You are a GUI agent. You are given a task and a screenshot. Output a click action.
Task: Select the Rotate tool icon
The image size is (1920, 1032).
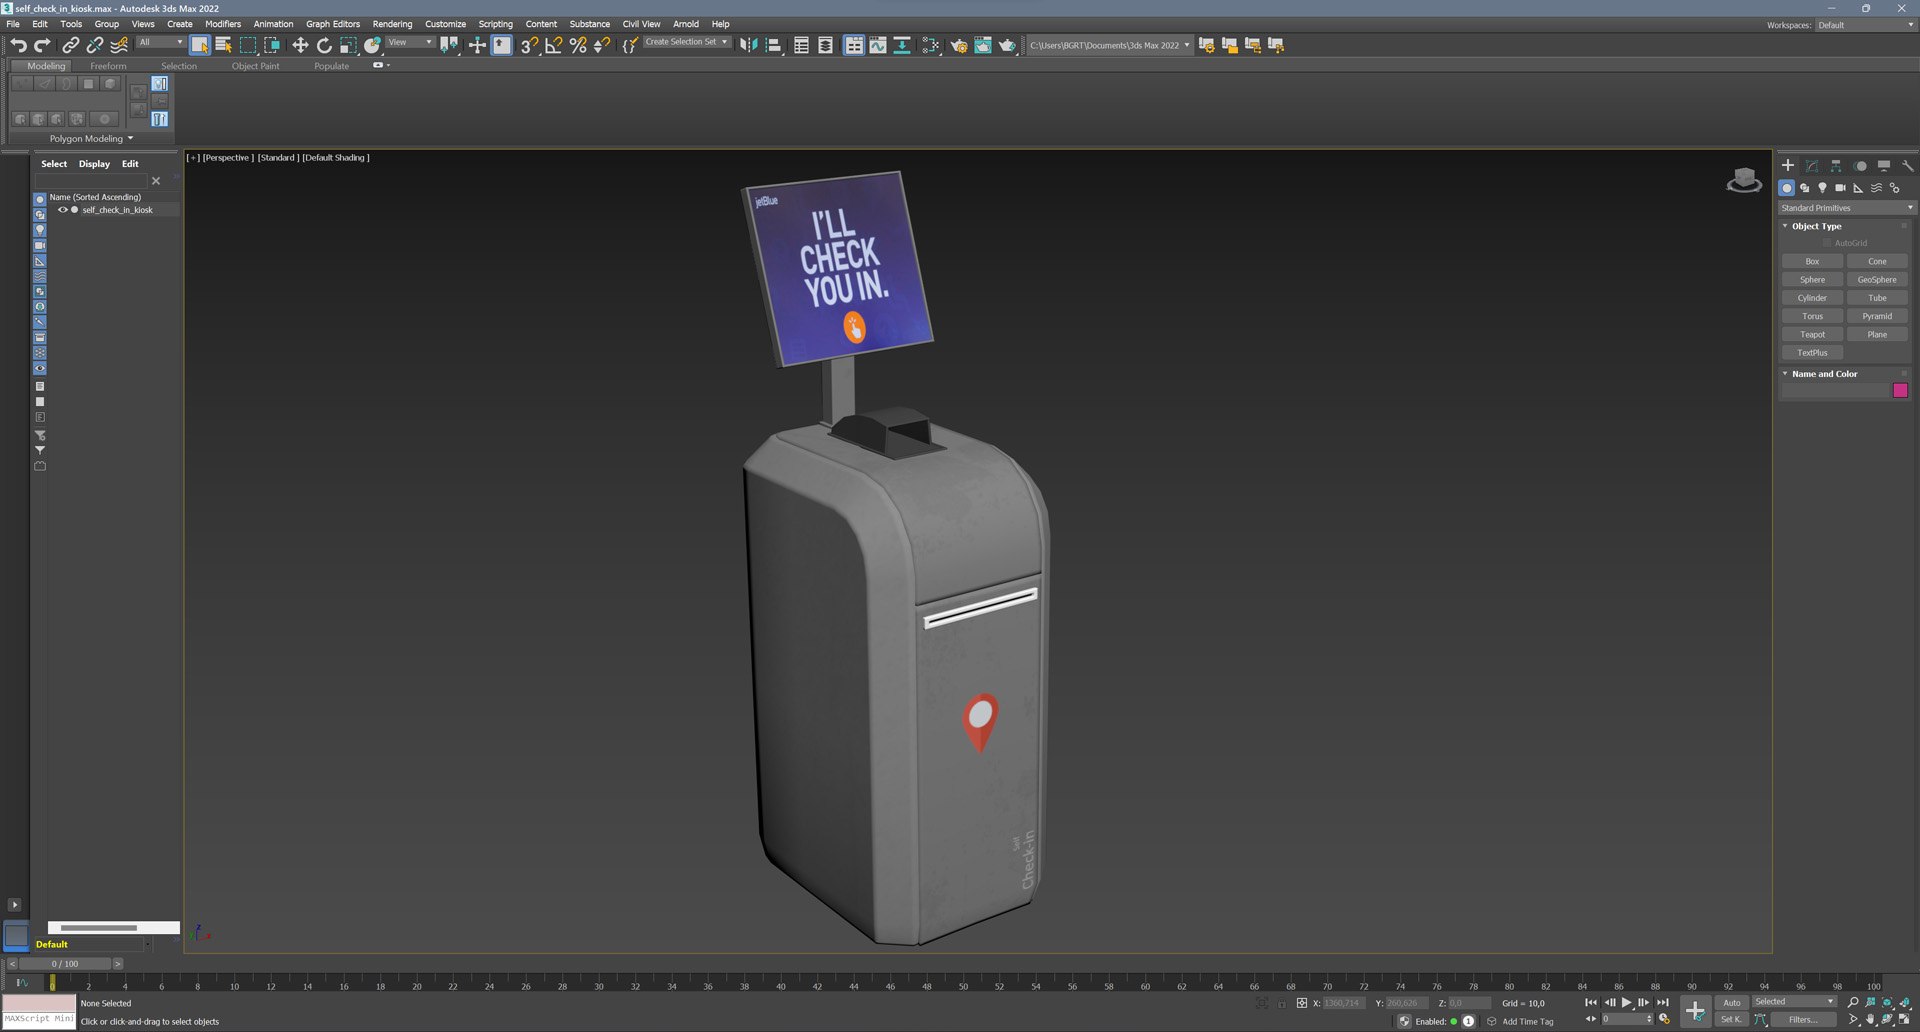tap(324, 45)
